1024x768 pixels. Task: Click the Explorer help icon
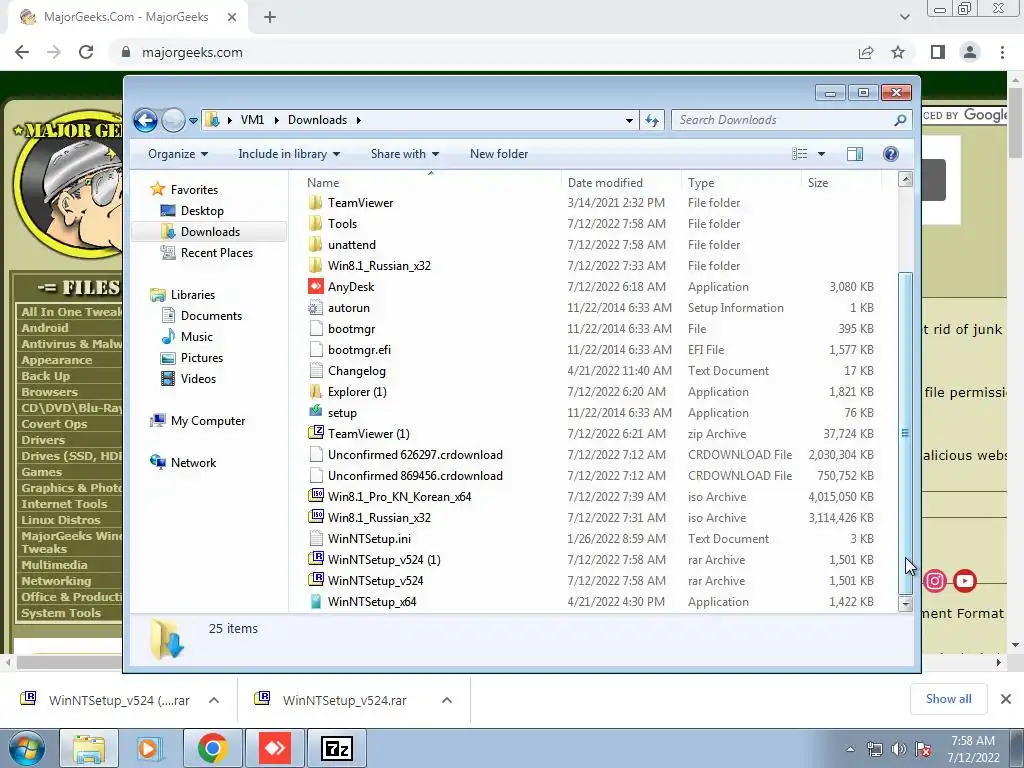coord(891,154)
